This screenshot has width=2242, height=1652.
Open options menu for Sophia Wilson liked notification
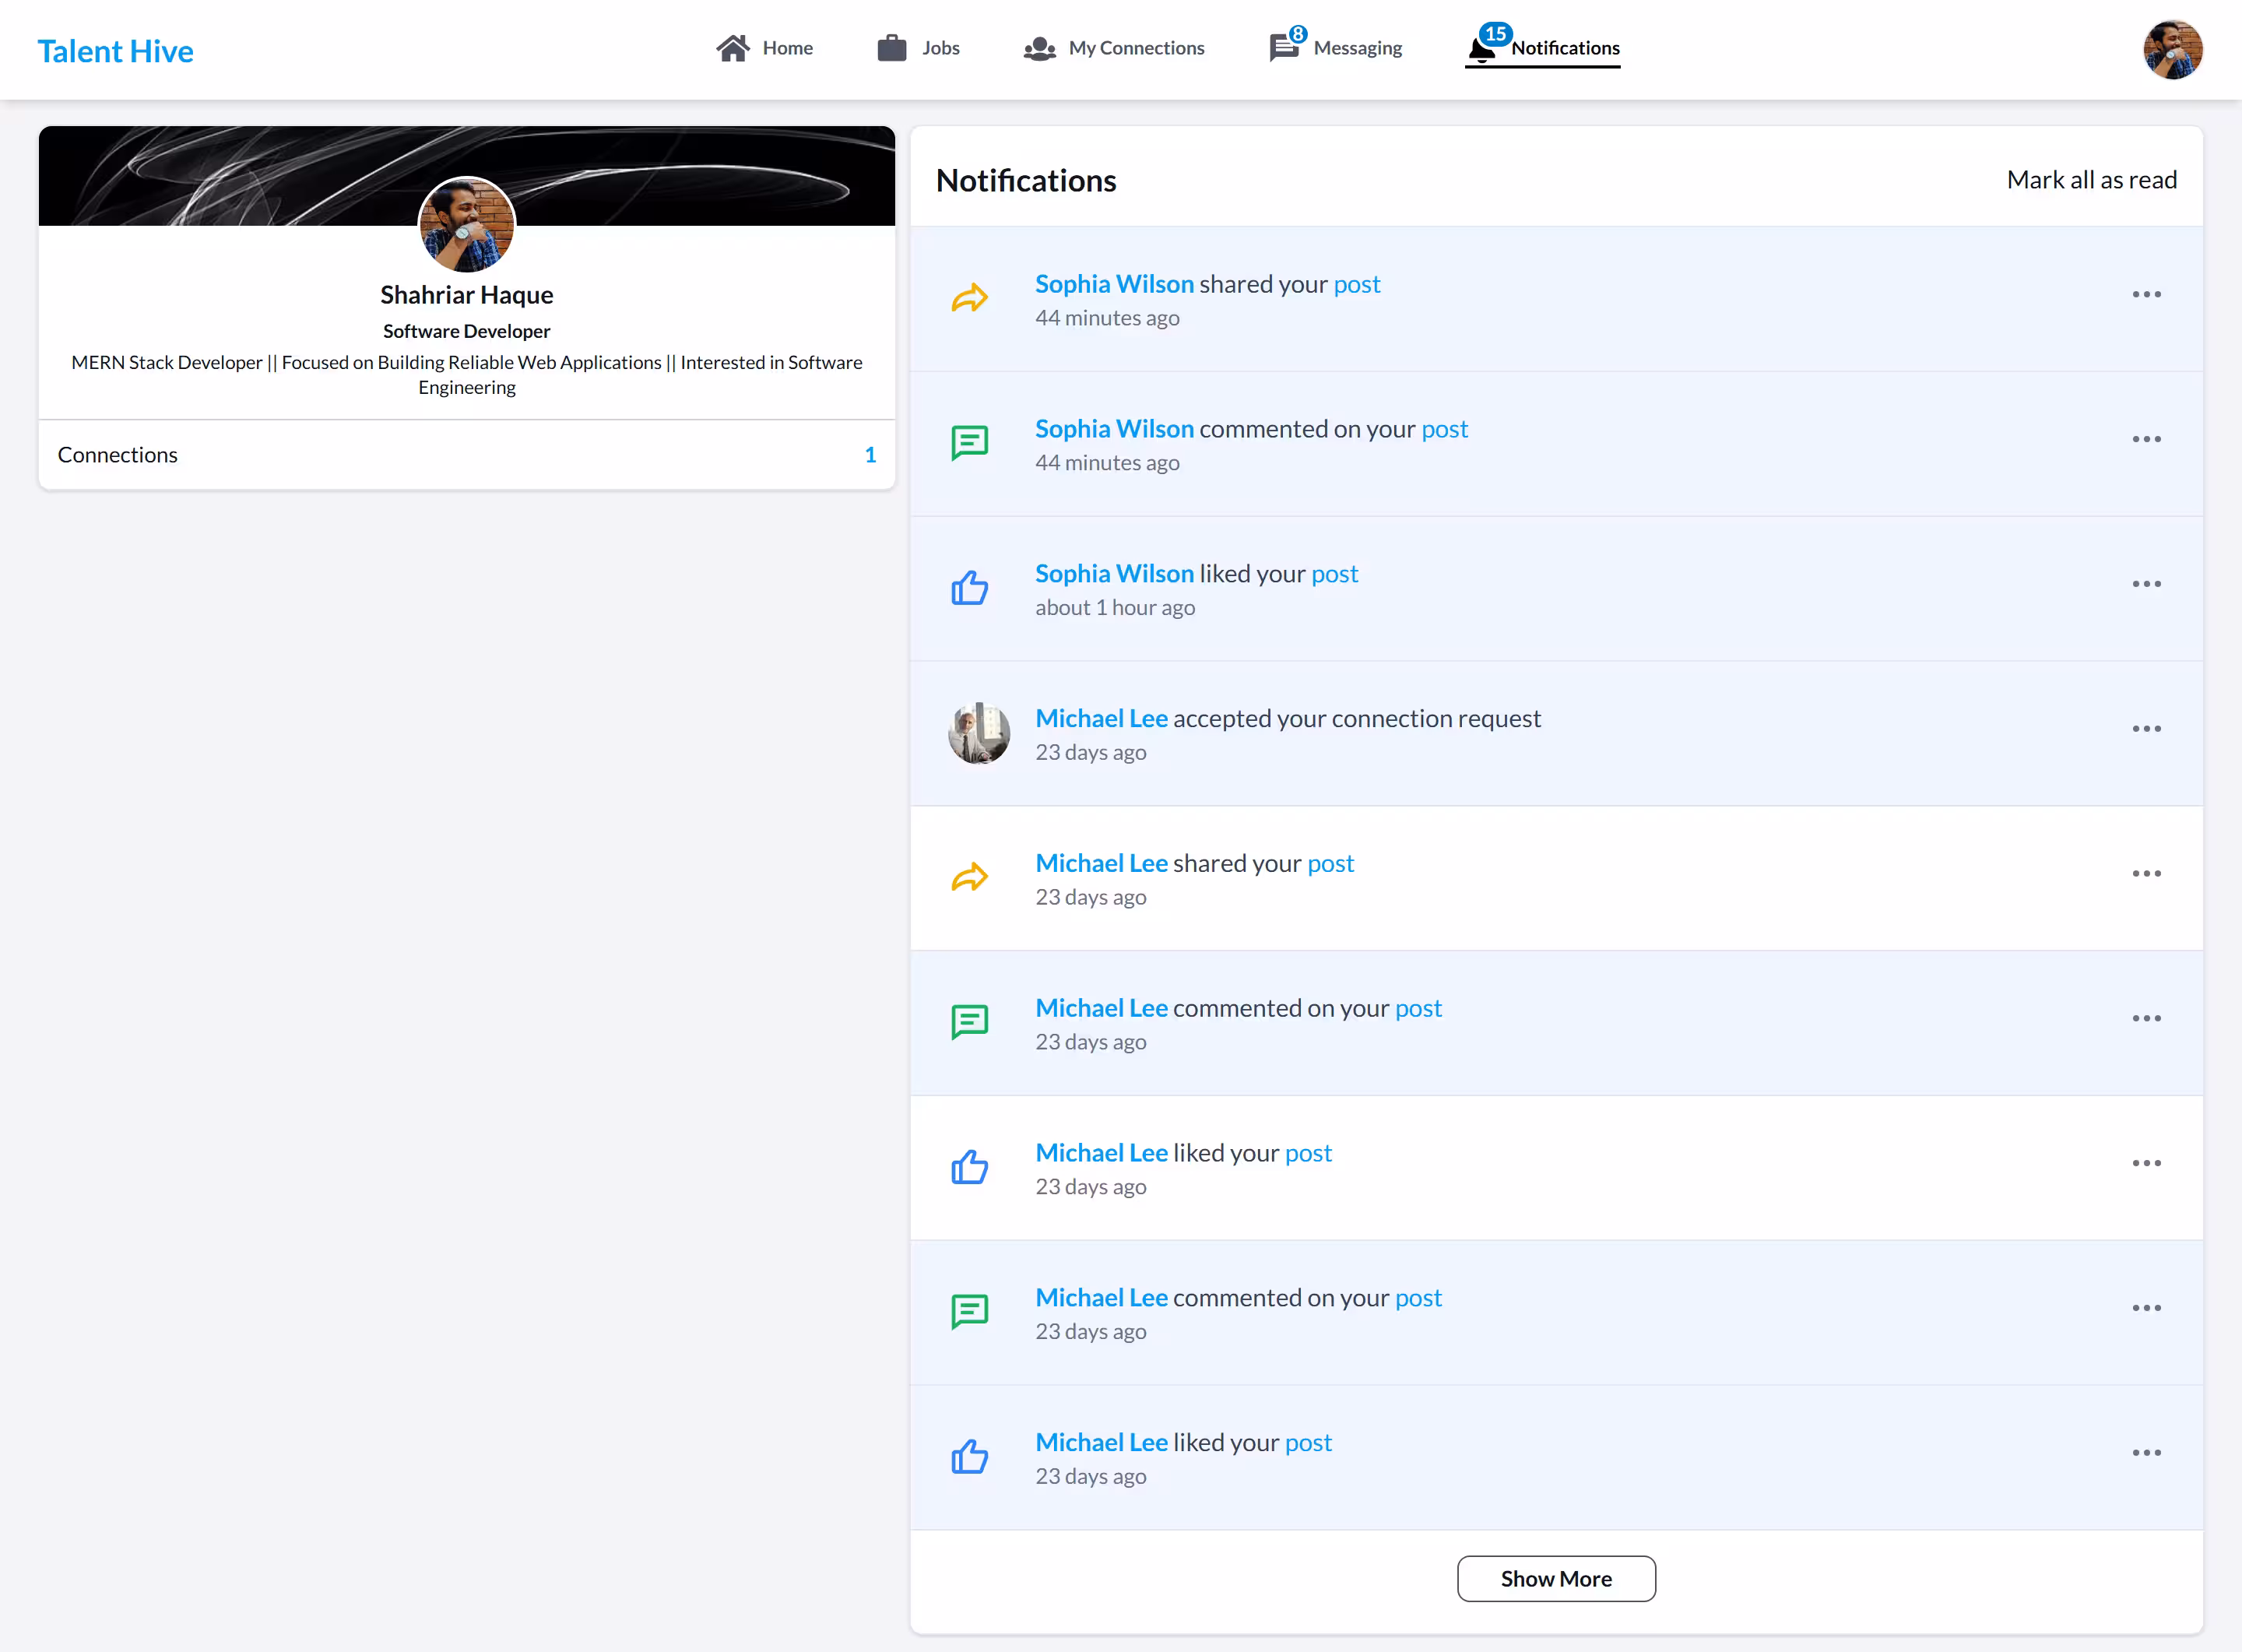2146,584
